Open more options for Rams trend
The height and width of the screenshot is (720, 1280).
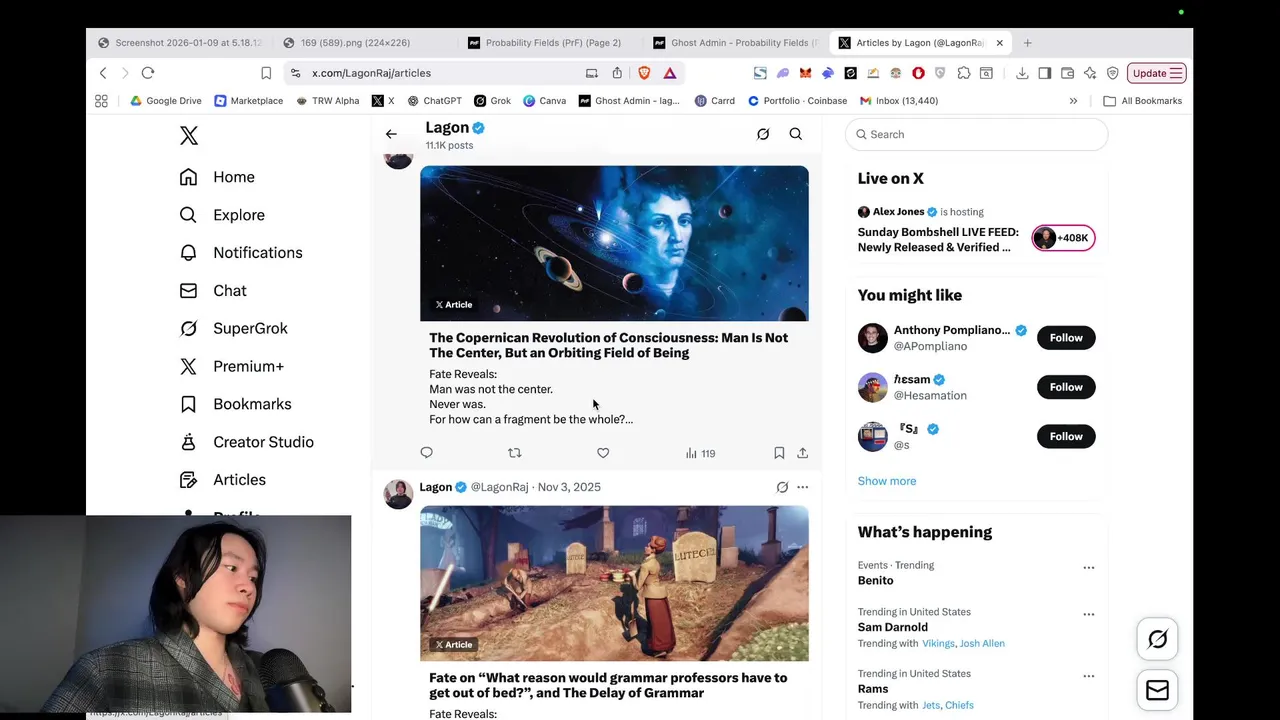click(1089, 676)
